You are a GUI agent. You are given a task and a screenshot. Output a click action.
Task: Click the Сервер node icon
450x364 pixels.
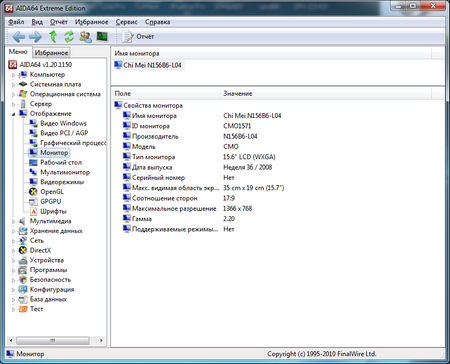coord(23,104)
